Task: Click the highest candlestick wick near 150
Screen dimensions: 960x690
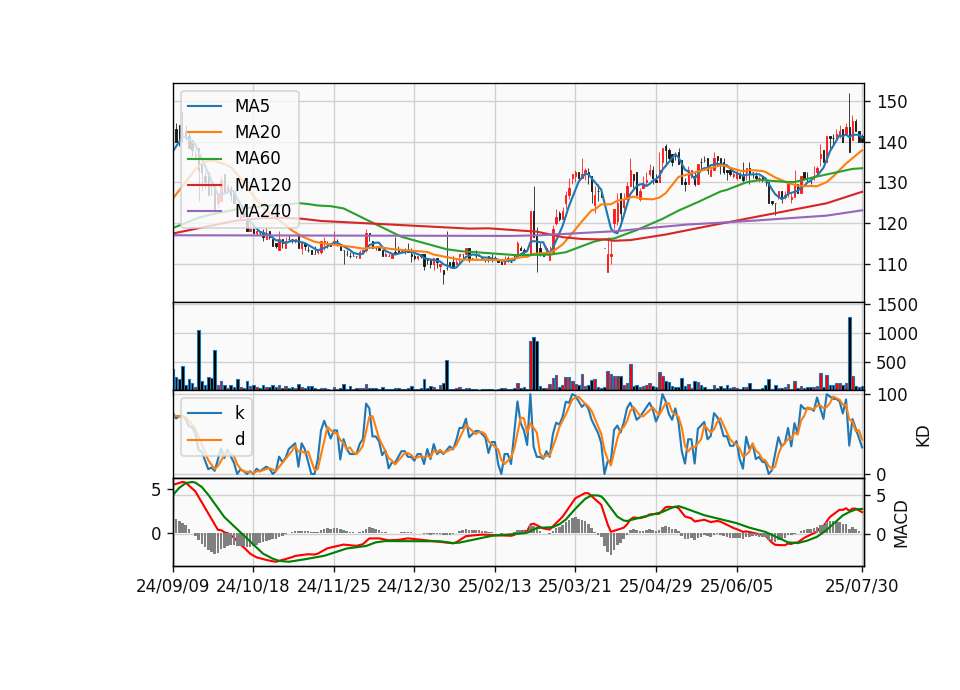Action: pos(849,122)
